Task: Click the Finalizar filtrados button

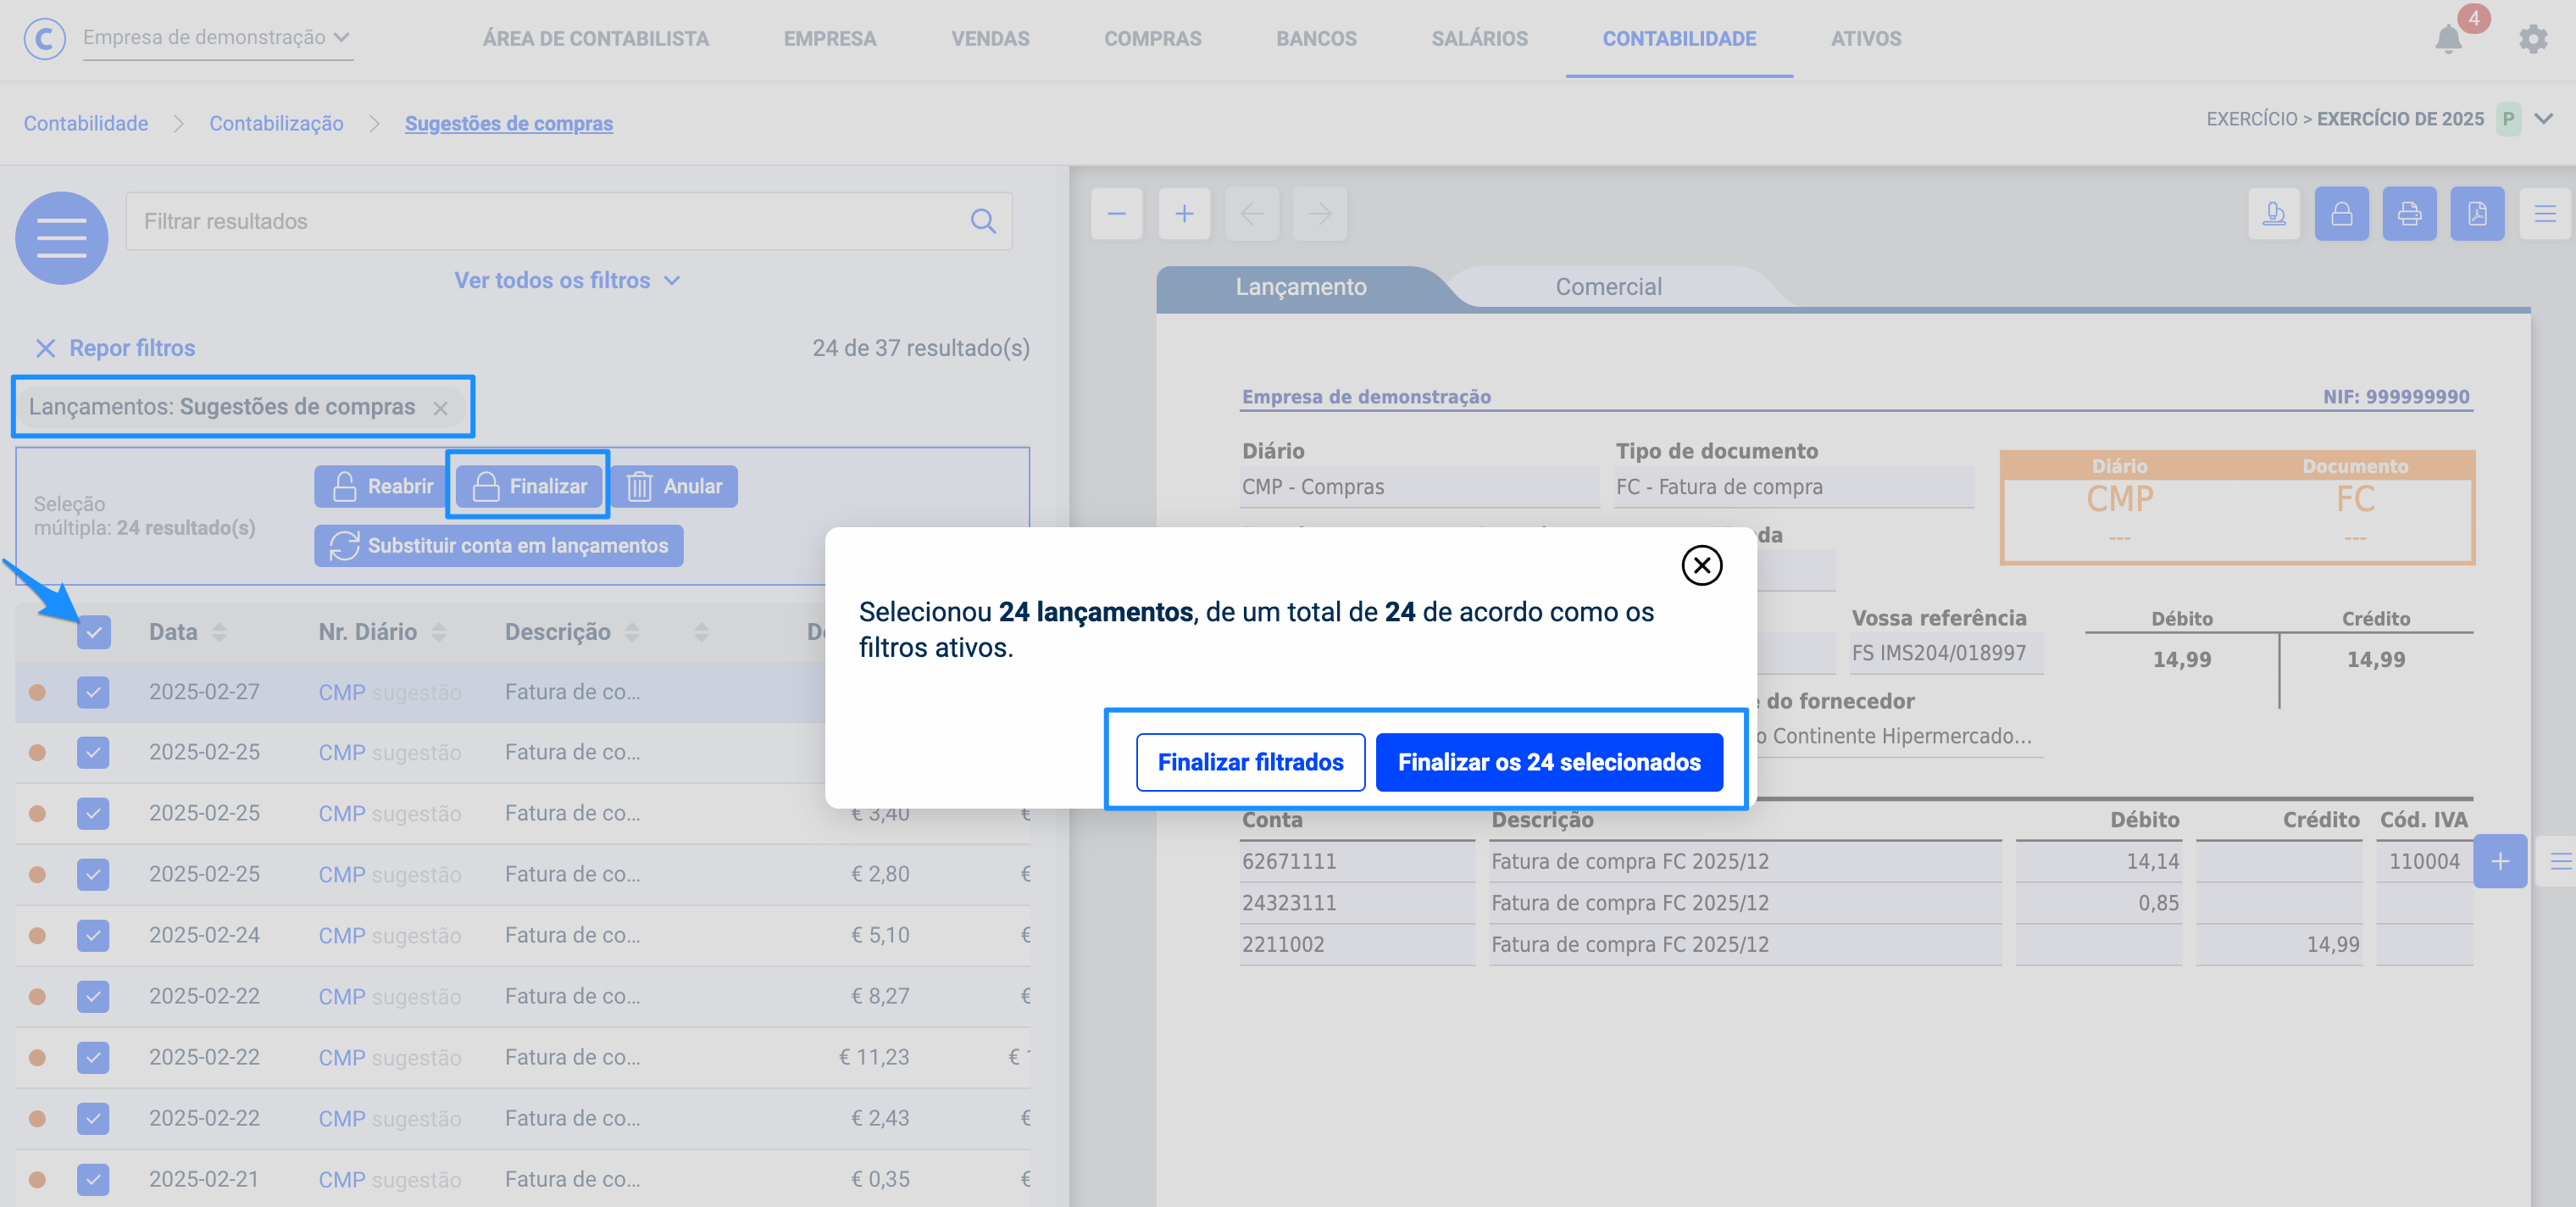Action: [1250, 762]
